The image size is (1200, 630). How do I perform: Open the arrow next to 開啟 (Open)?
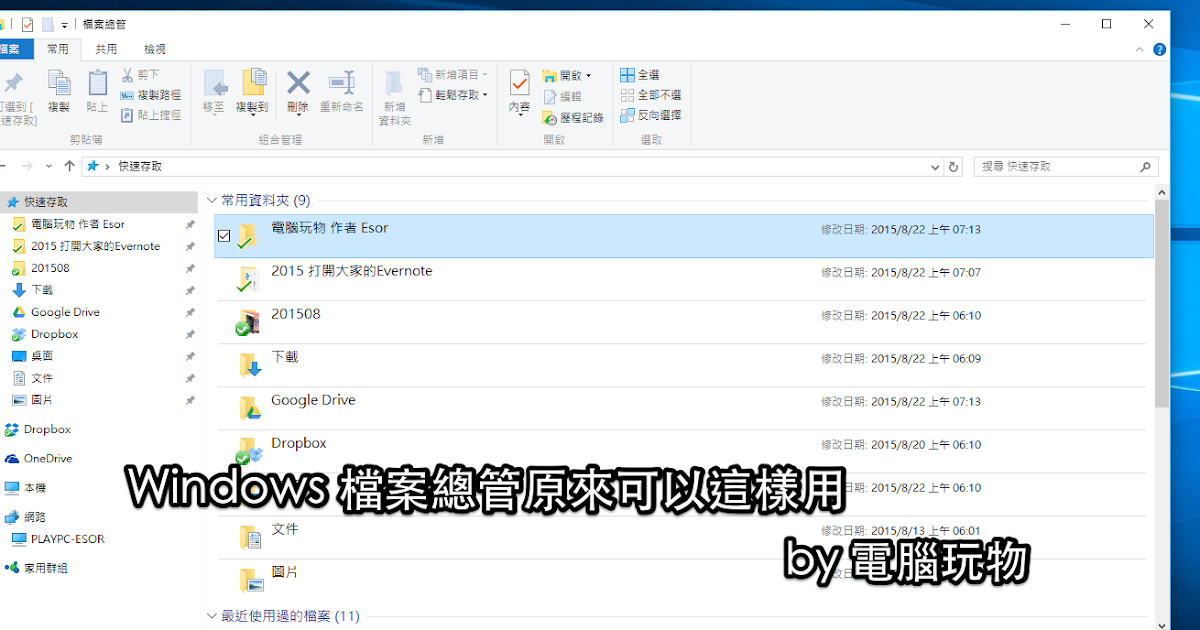(588, 76)
